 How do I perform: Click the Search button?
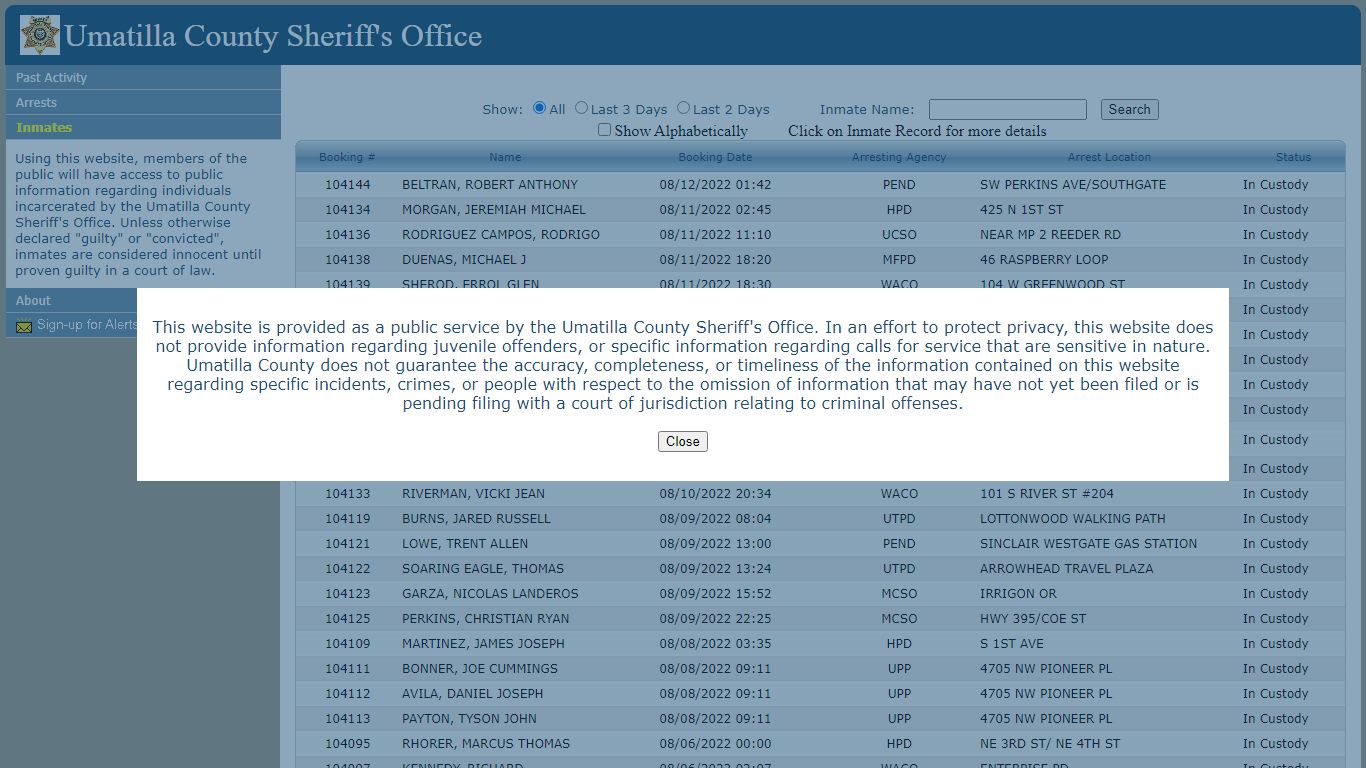pyautogui.click(x=1129, y=109)
